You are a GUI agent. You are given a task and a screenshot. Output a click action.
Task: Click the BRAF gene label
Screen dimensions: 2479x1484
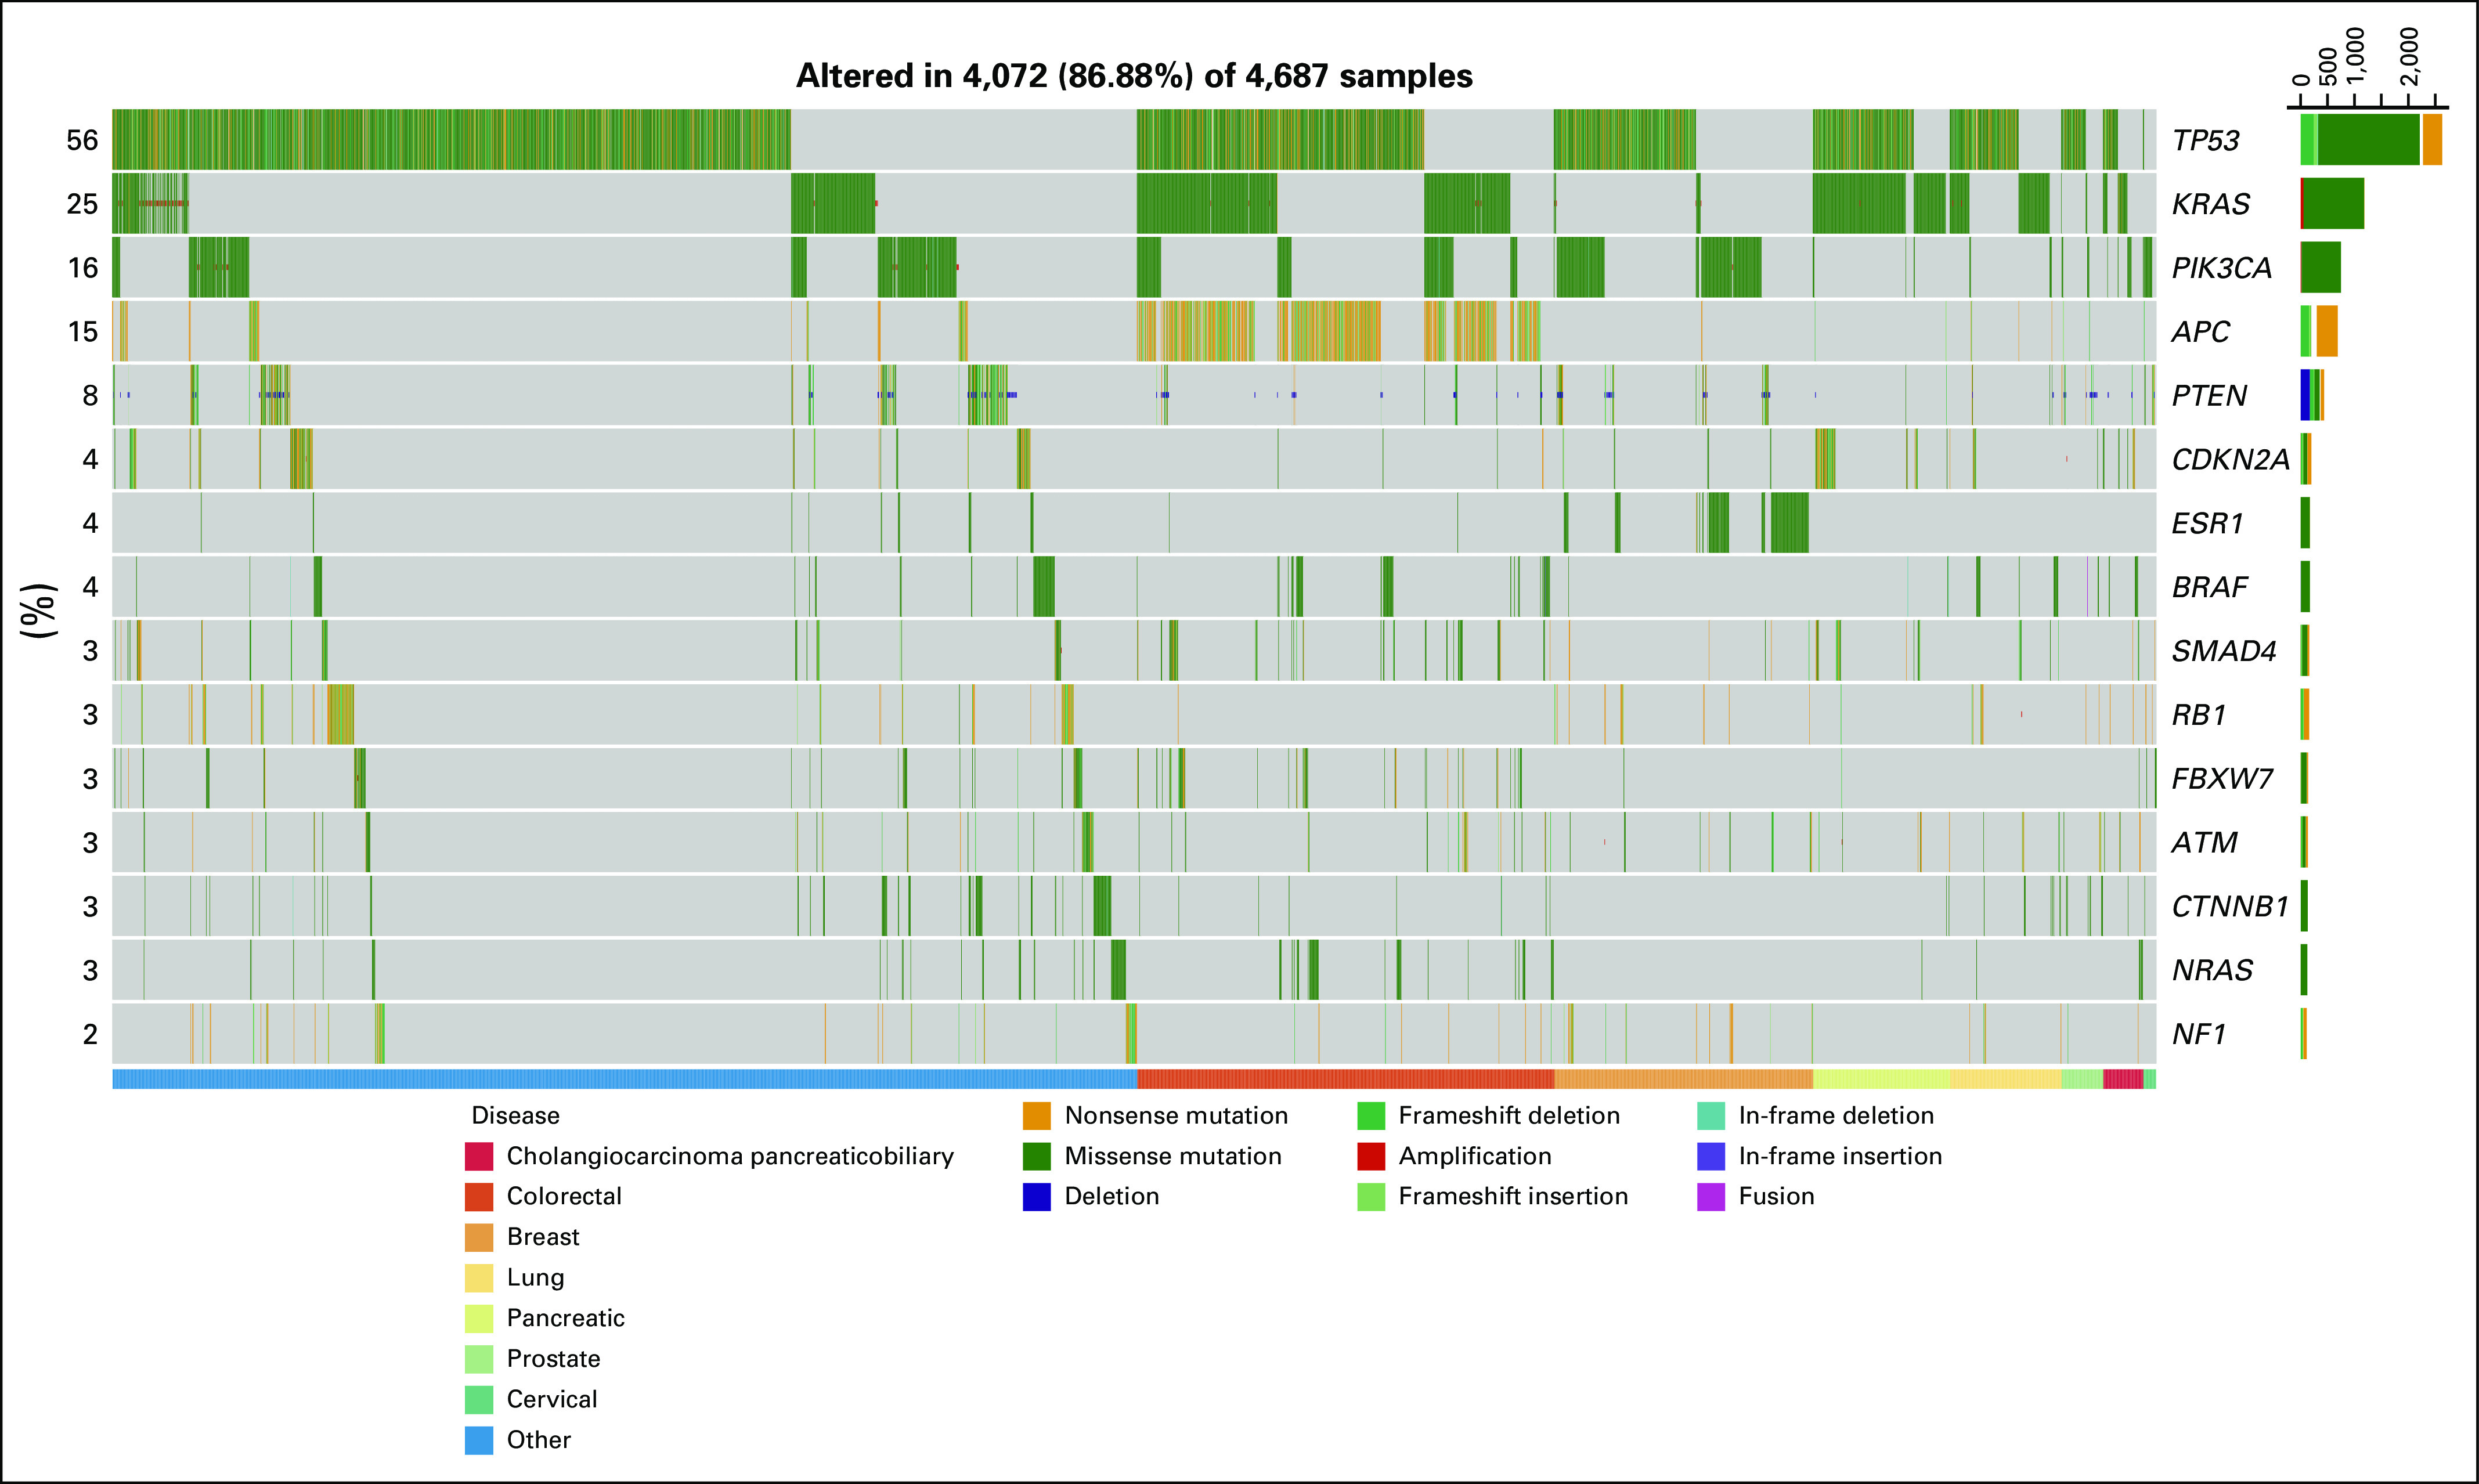2210,587
